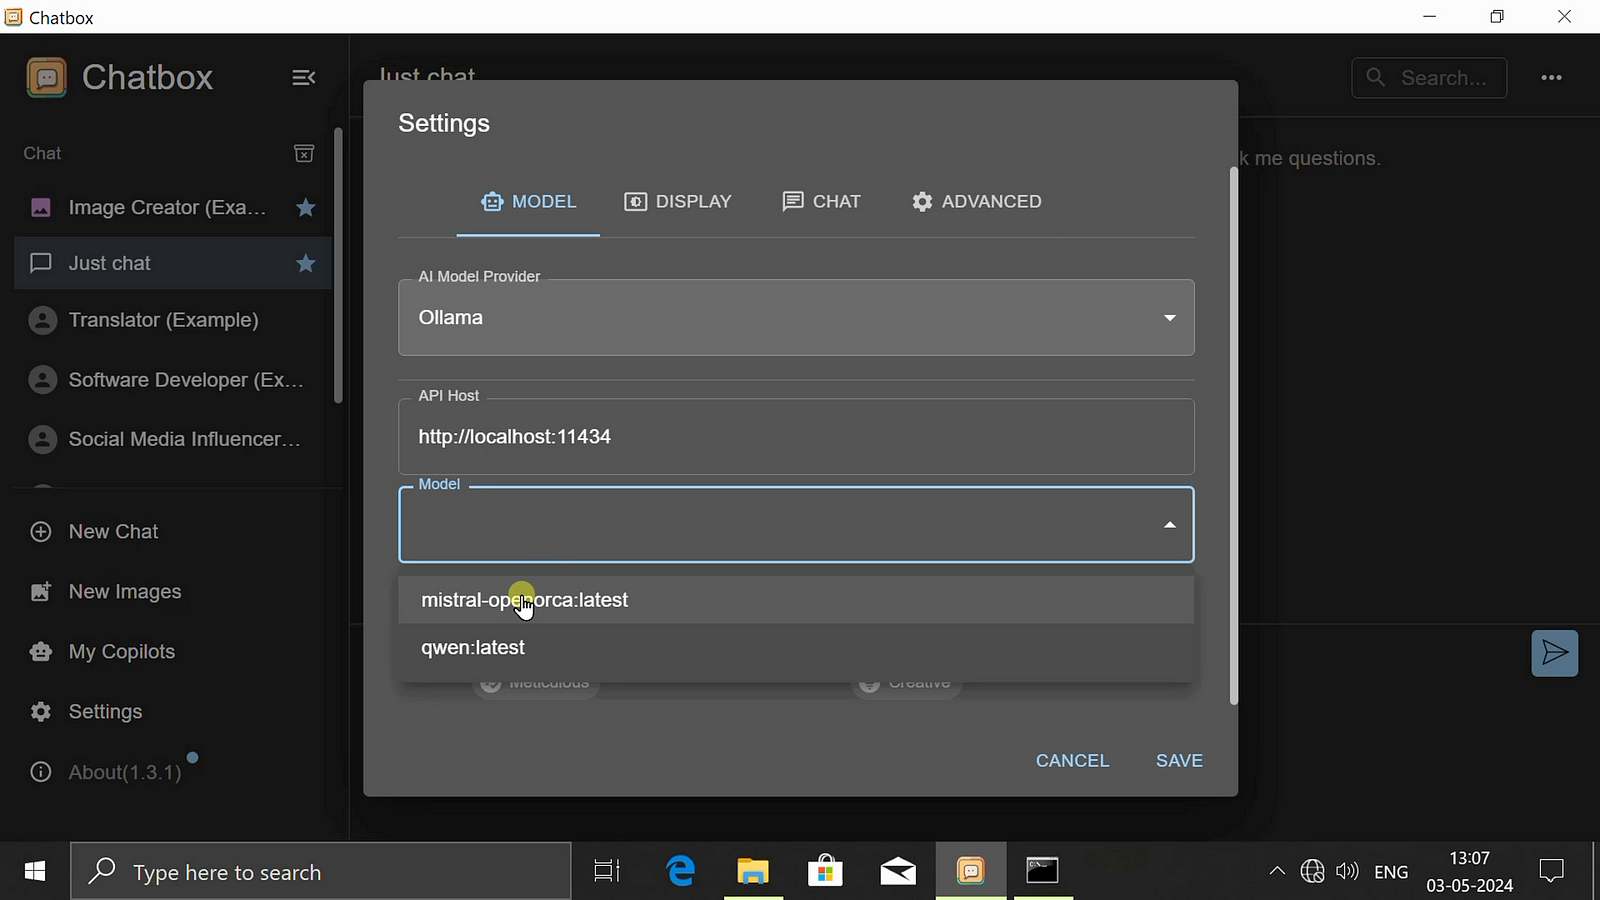Open the three-dots more options menu
This screenshot has height=900, width=1600.
point(1551,78)
